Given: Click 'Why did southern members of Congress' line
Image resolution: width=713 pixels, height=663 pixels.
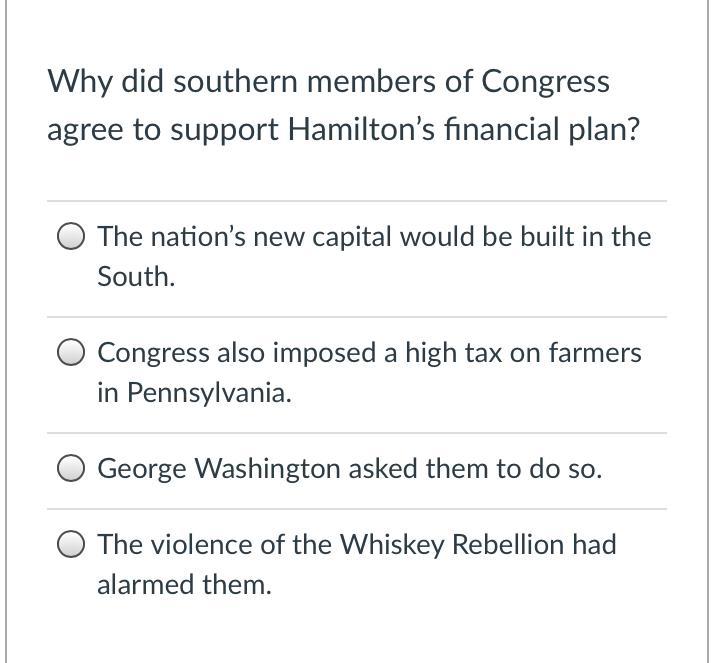Looking at the screenshot, I should (x=328, y=81).
